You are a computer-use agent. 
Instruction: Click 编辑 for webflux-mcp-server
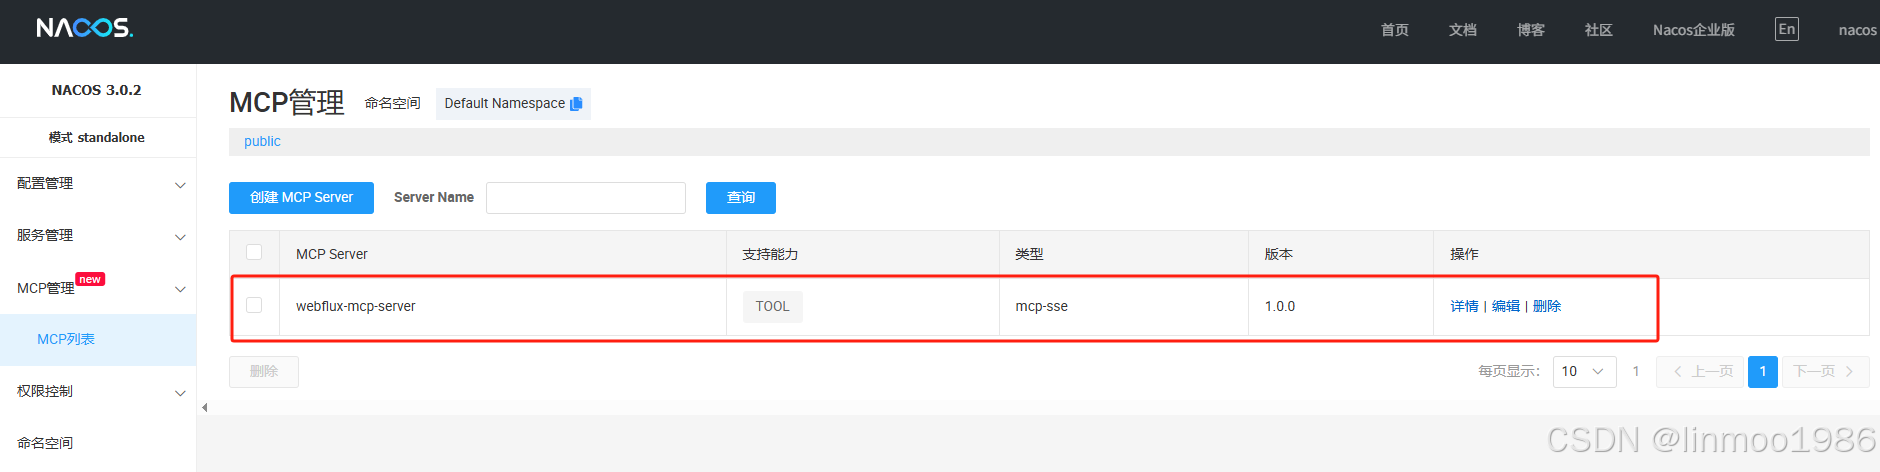pyautogui.click(x=1506, y=306)
